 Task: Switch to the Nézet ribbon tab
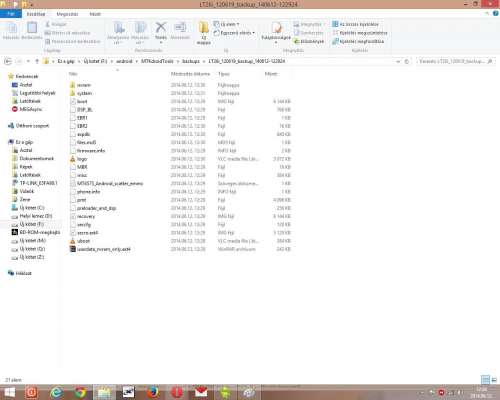tap(95, 14)
